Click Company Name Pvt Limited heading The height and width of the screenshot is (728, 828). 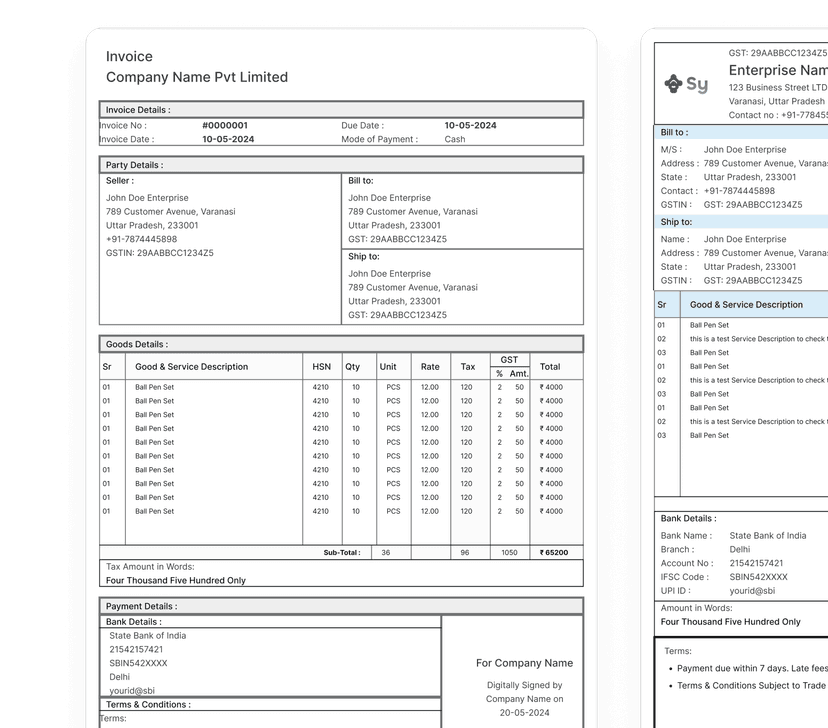(197, 77)
